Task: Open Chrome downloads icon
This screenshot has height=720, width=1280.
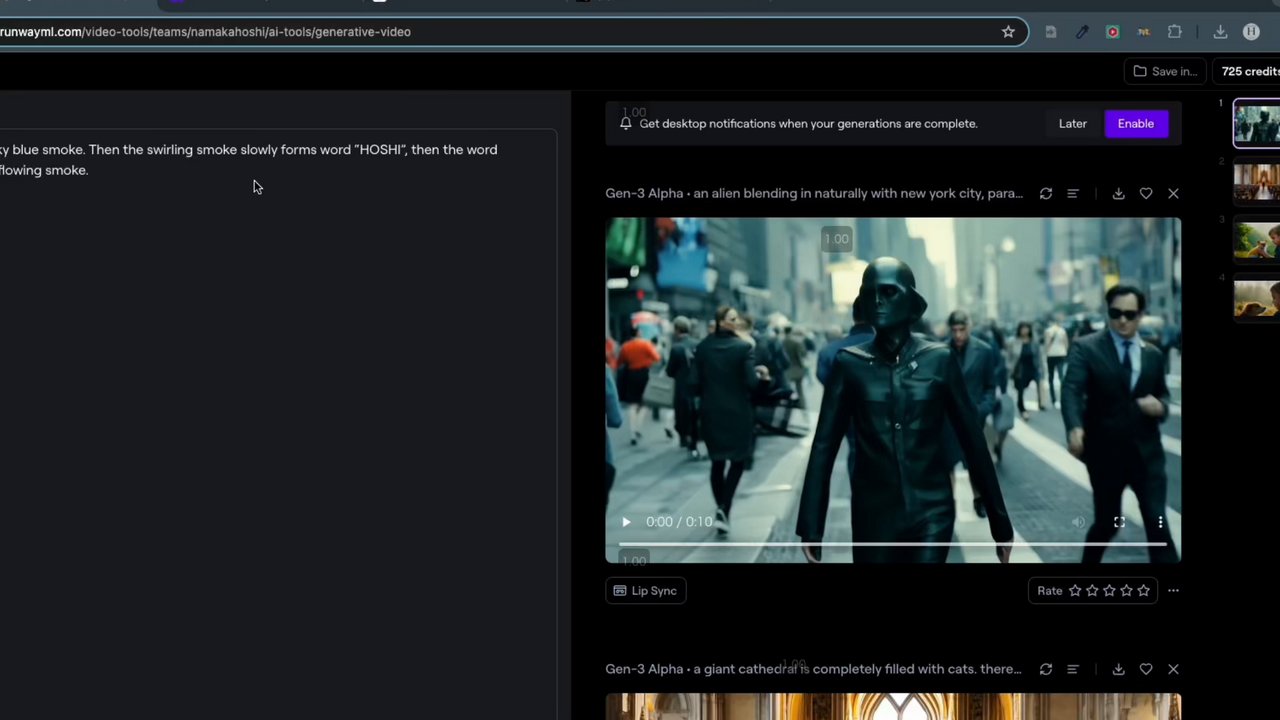Action: (x=1220, y=32)
